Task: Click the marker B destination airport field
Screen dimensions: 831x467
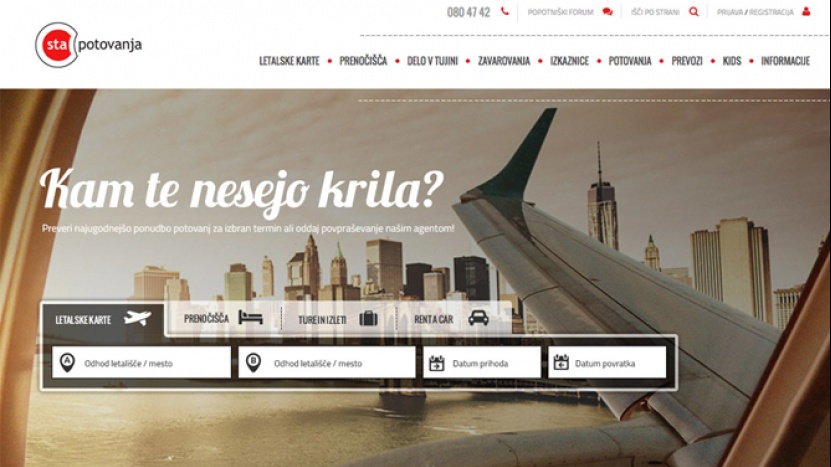Action: click(x=327, y=363)
